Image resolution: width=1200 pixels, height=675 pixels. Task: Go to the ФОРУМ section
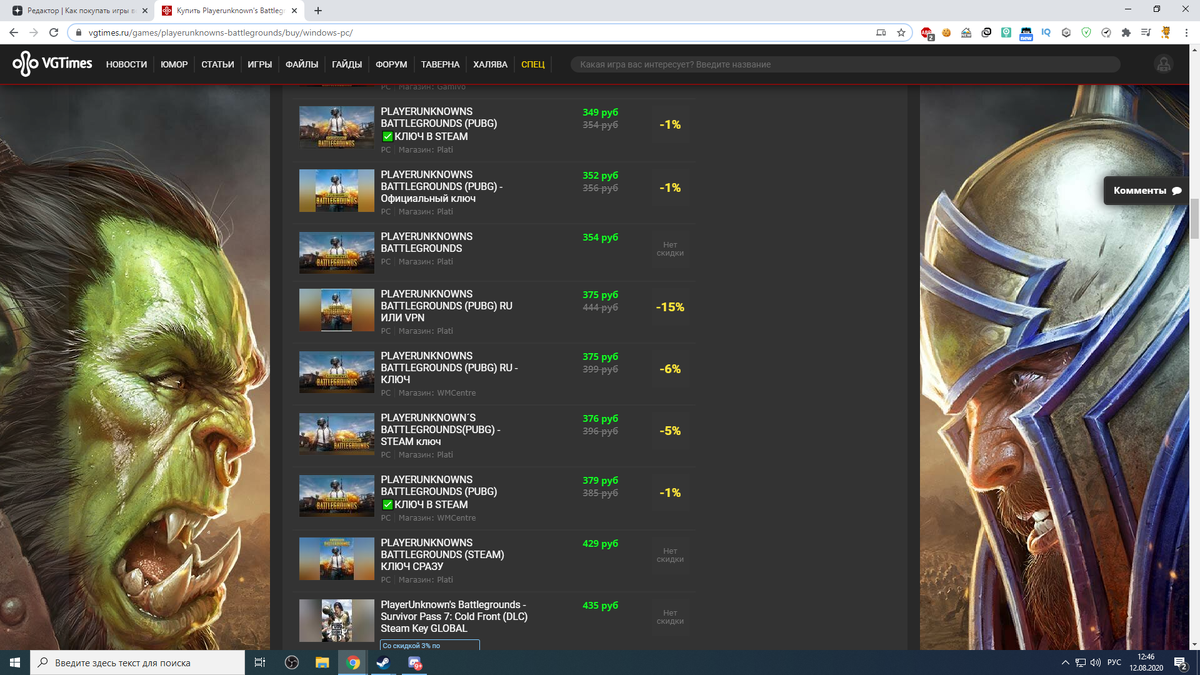pyautogui.click(x=391, y=64)
